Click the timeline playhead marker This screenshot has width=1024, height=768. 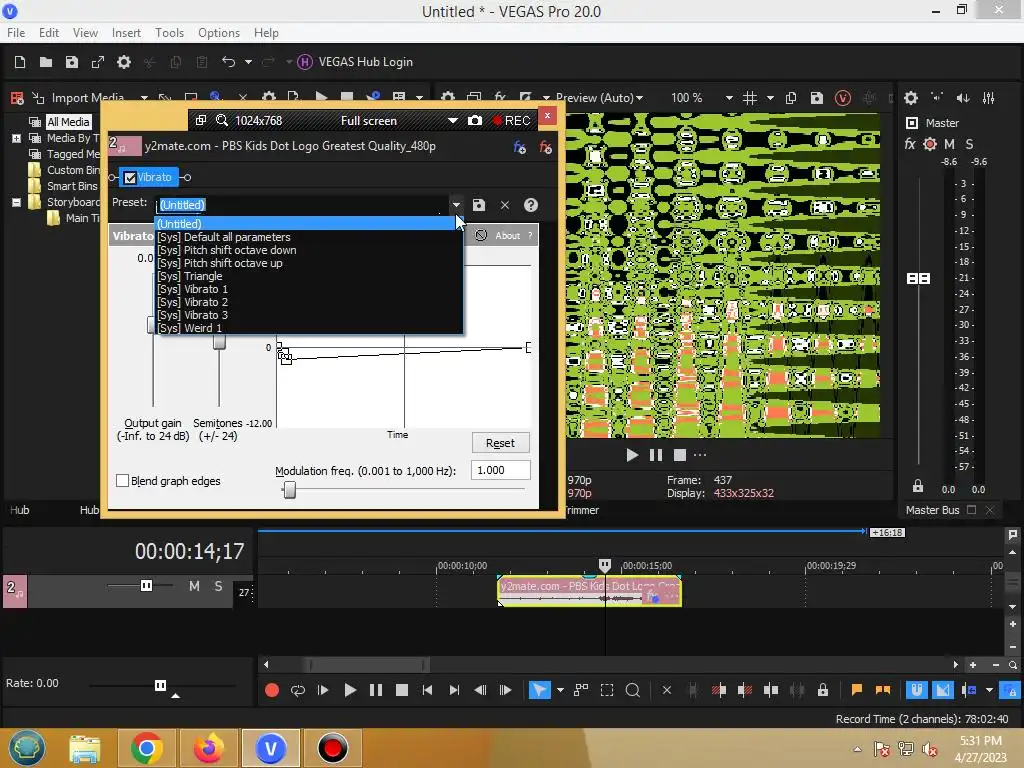[x=605, y=564]
